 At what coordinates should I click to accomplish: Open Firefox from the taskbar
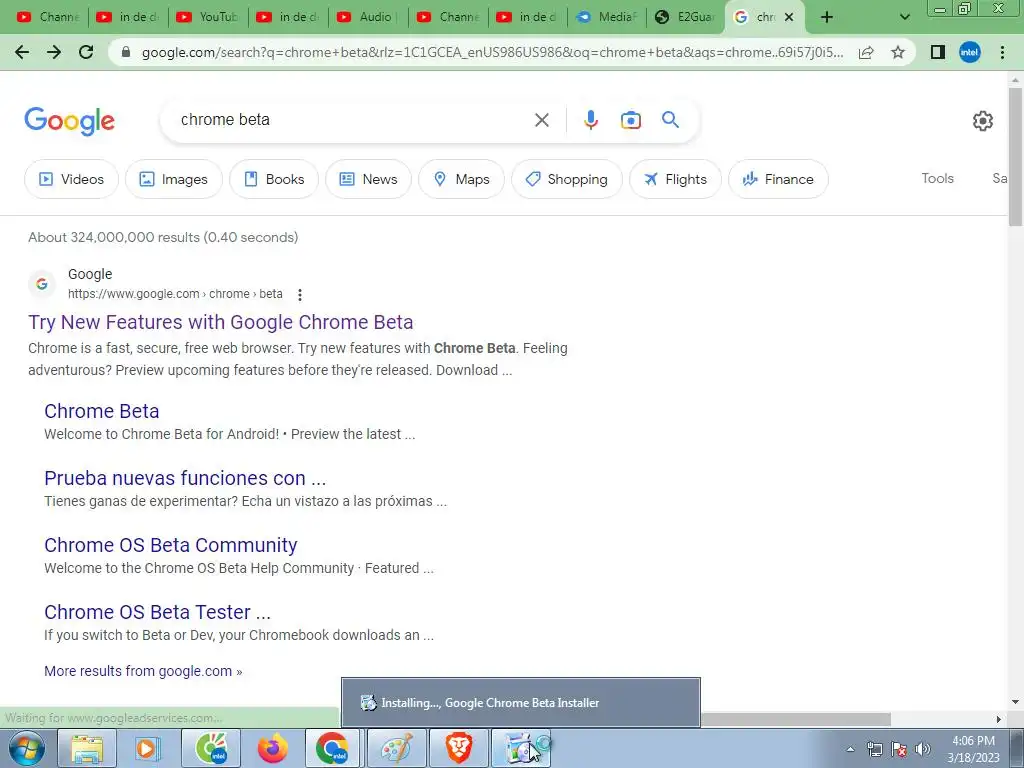[272, 748]
